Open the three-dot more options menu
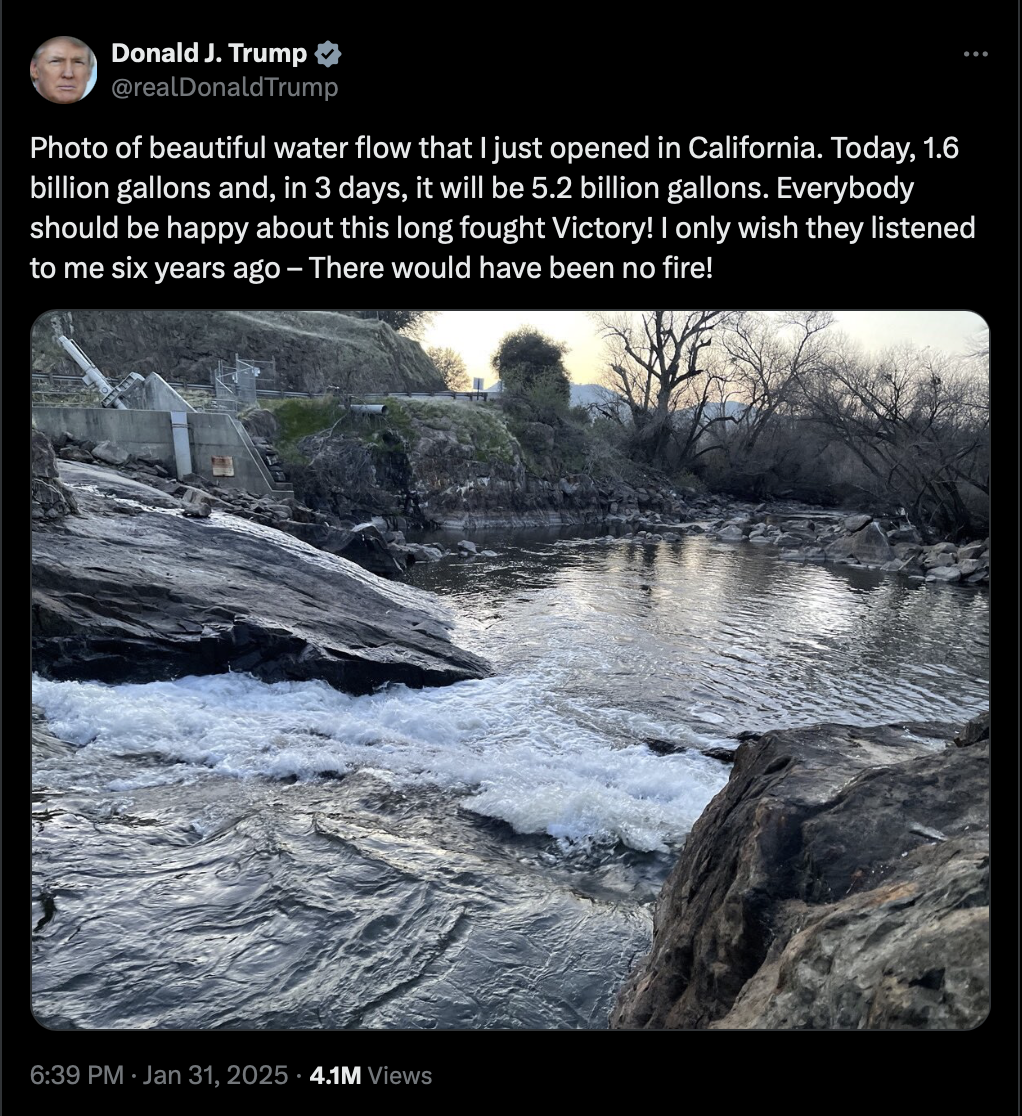The height and width of the screenshot is (1116, 1022). pyautogui.click(x=976, y=53)
